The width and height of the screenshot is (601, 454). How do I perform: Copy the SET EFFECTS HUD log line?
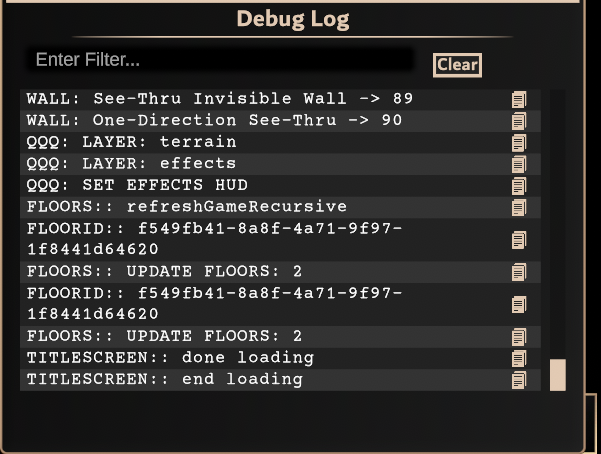coord(519,186)
